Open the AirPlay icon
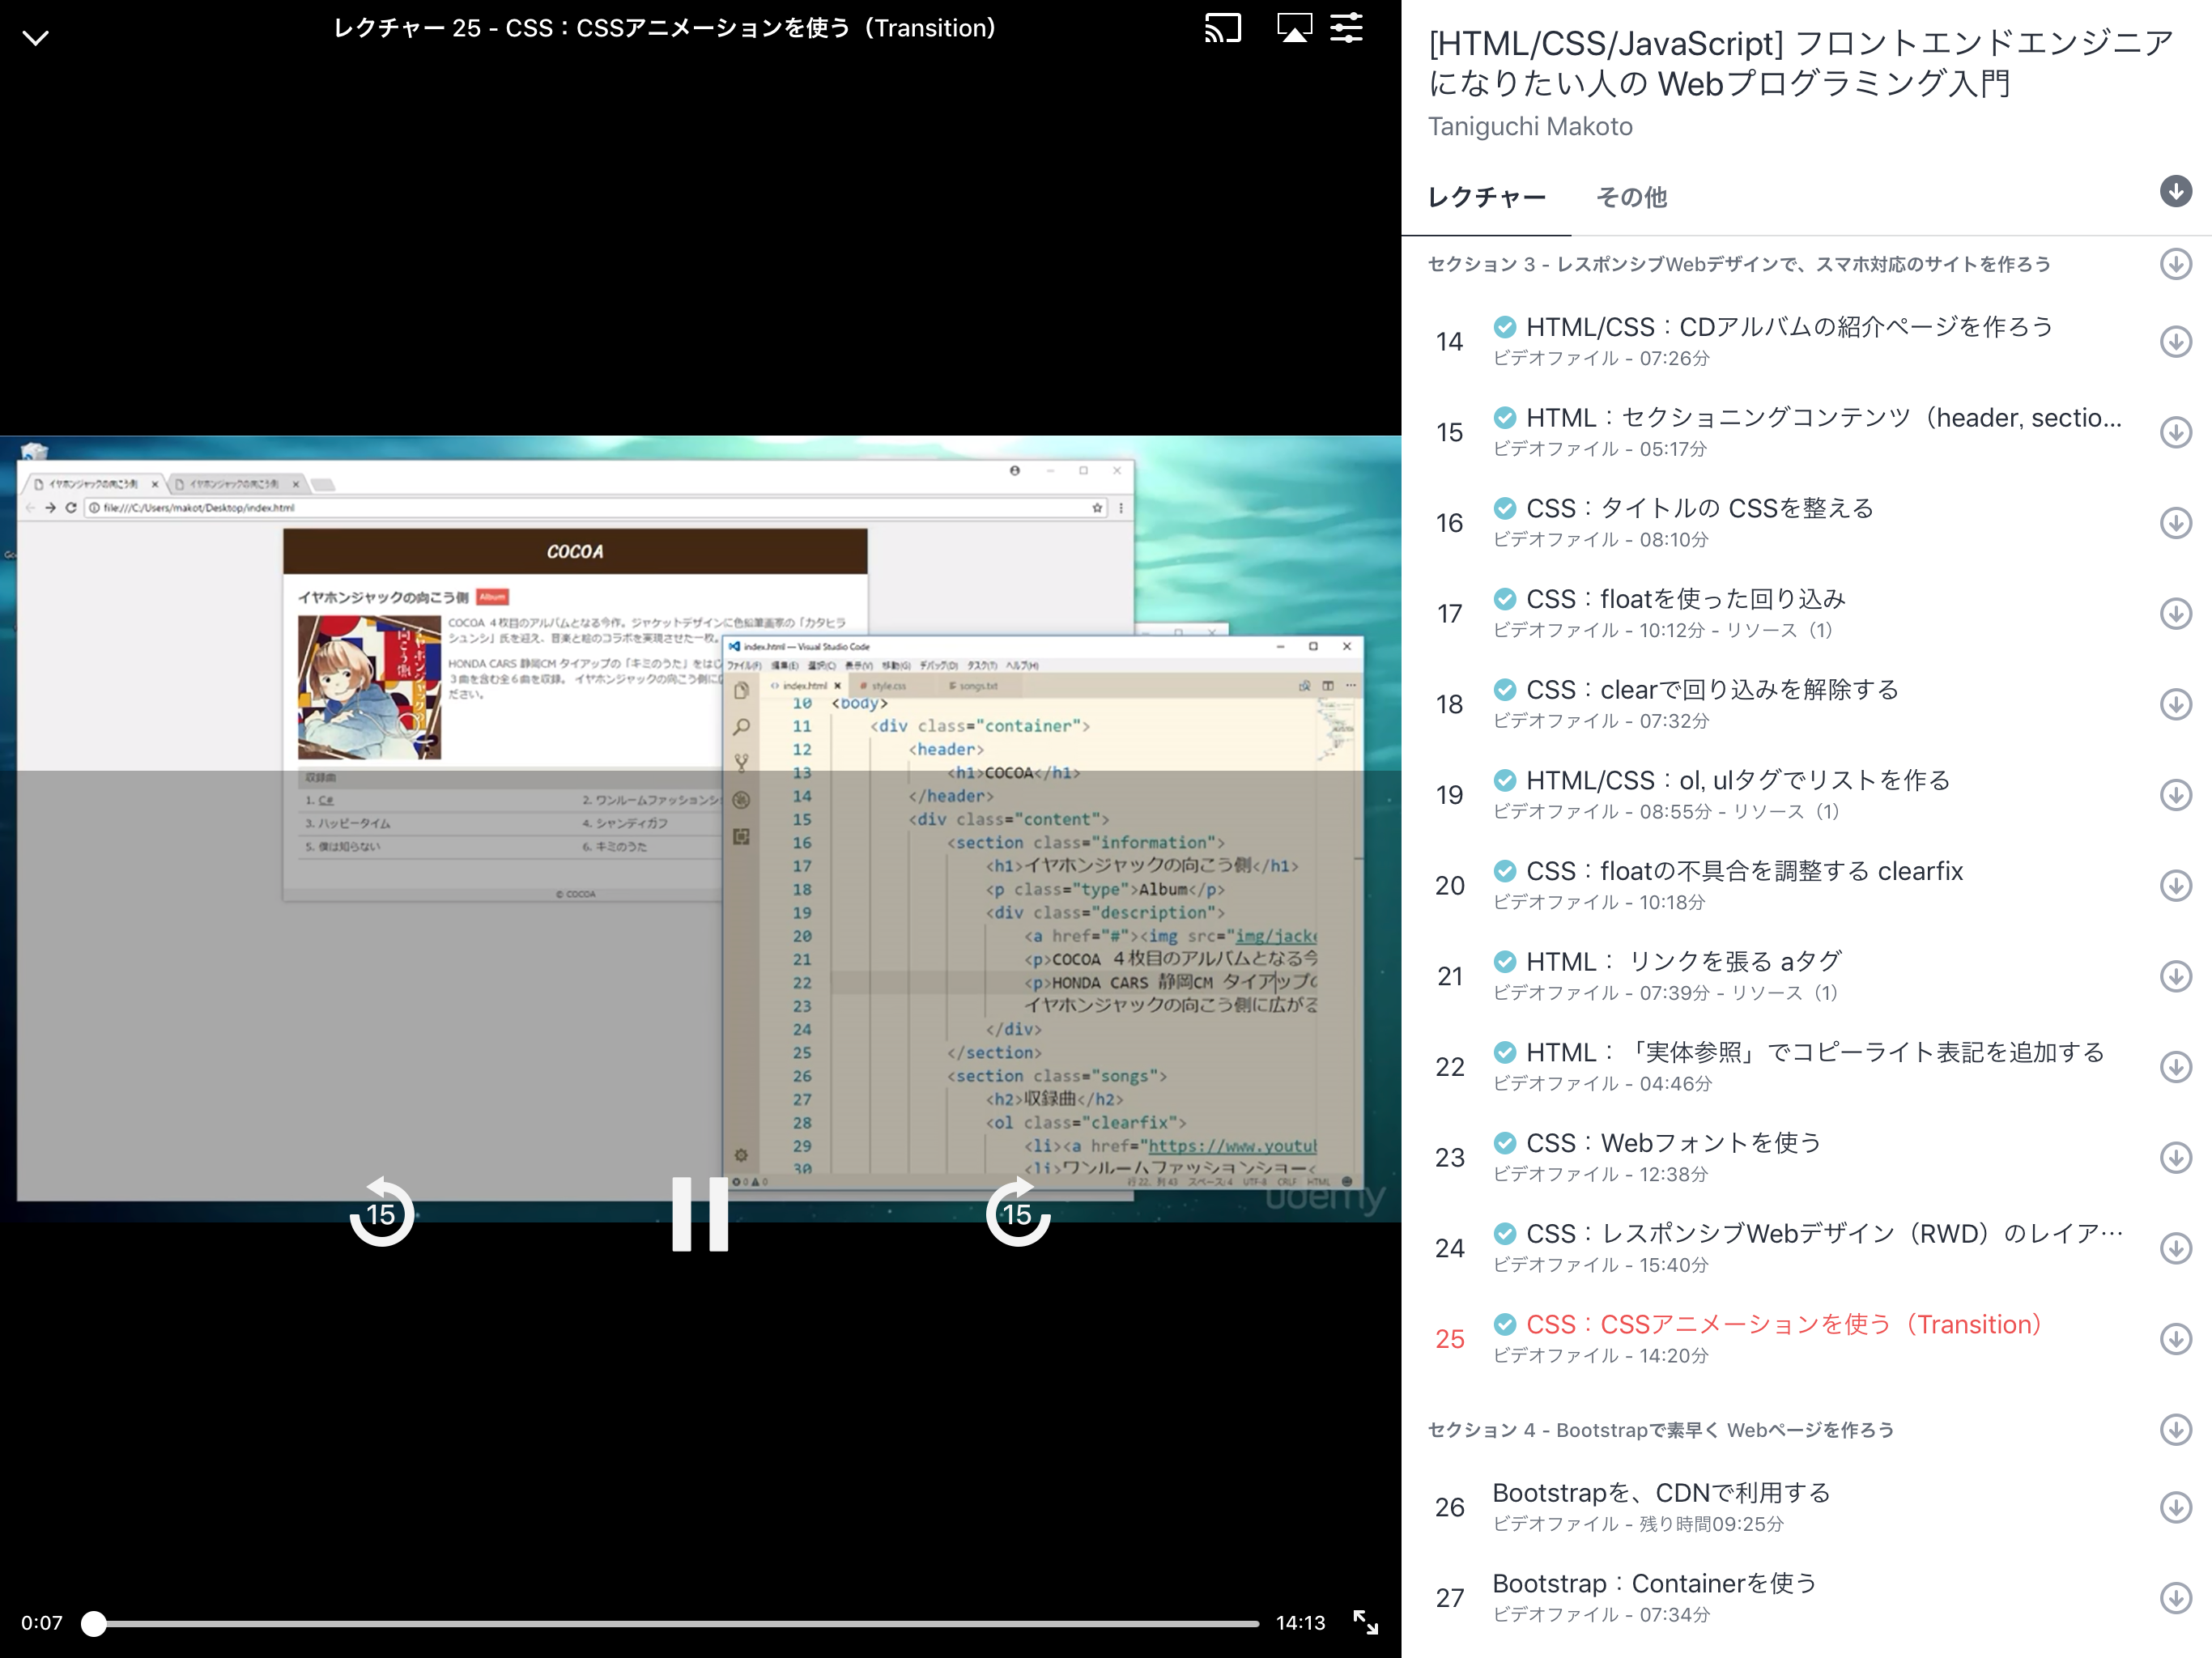The width and height of the screenshot is (2212, 1658). [1294, 27]
